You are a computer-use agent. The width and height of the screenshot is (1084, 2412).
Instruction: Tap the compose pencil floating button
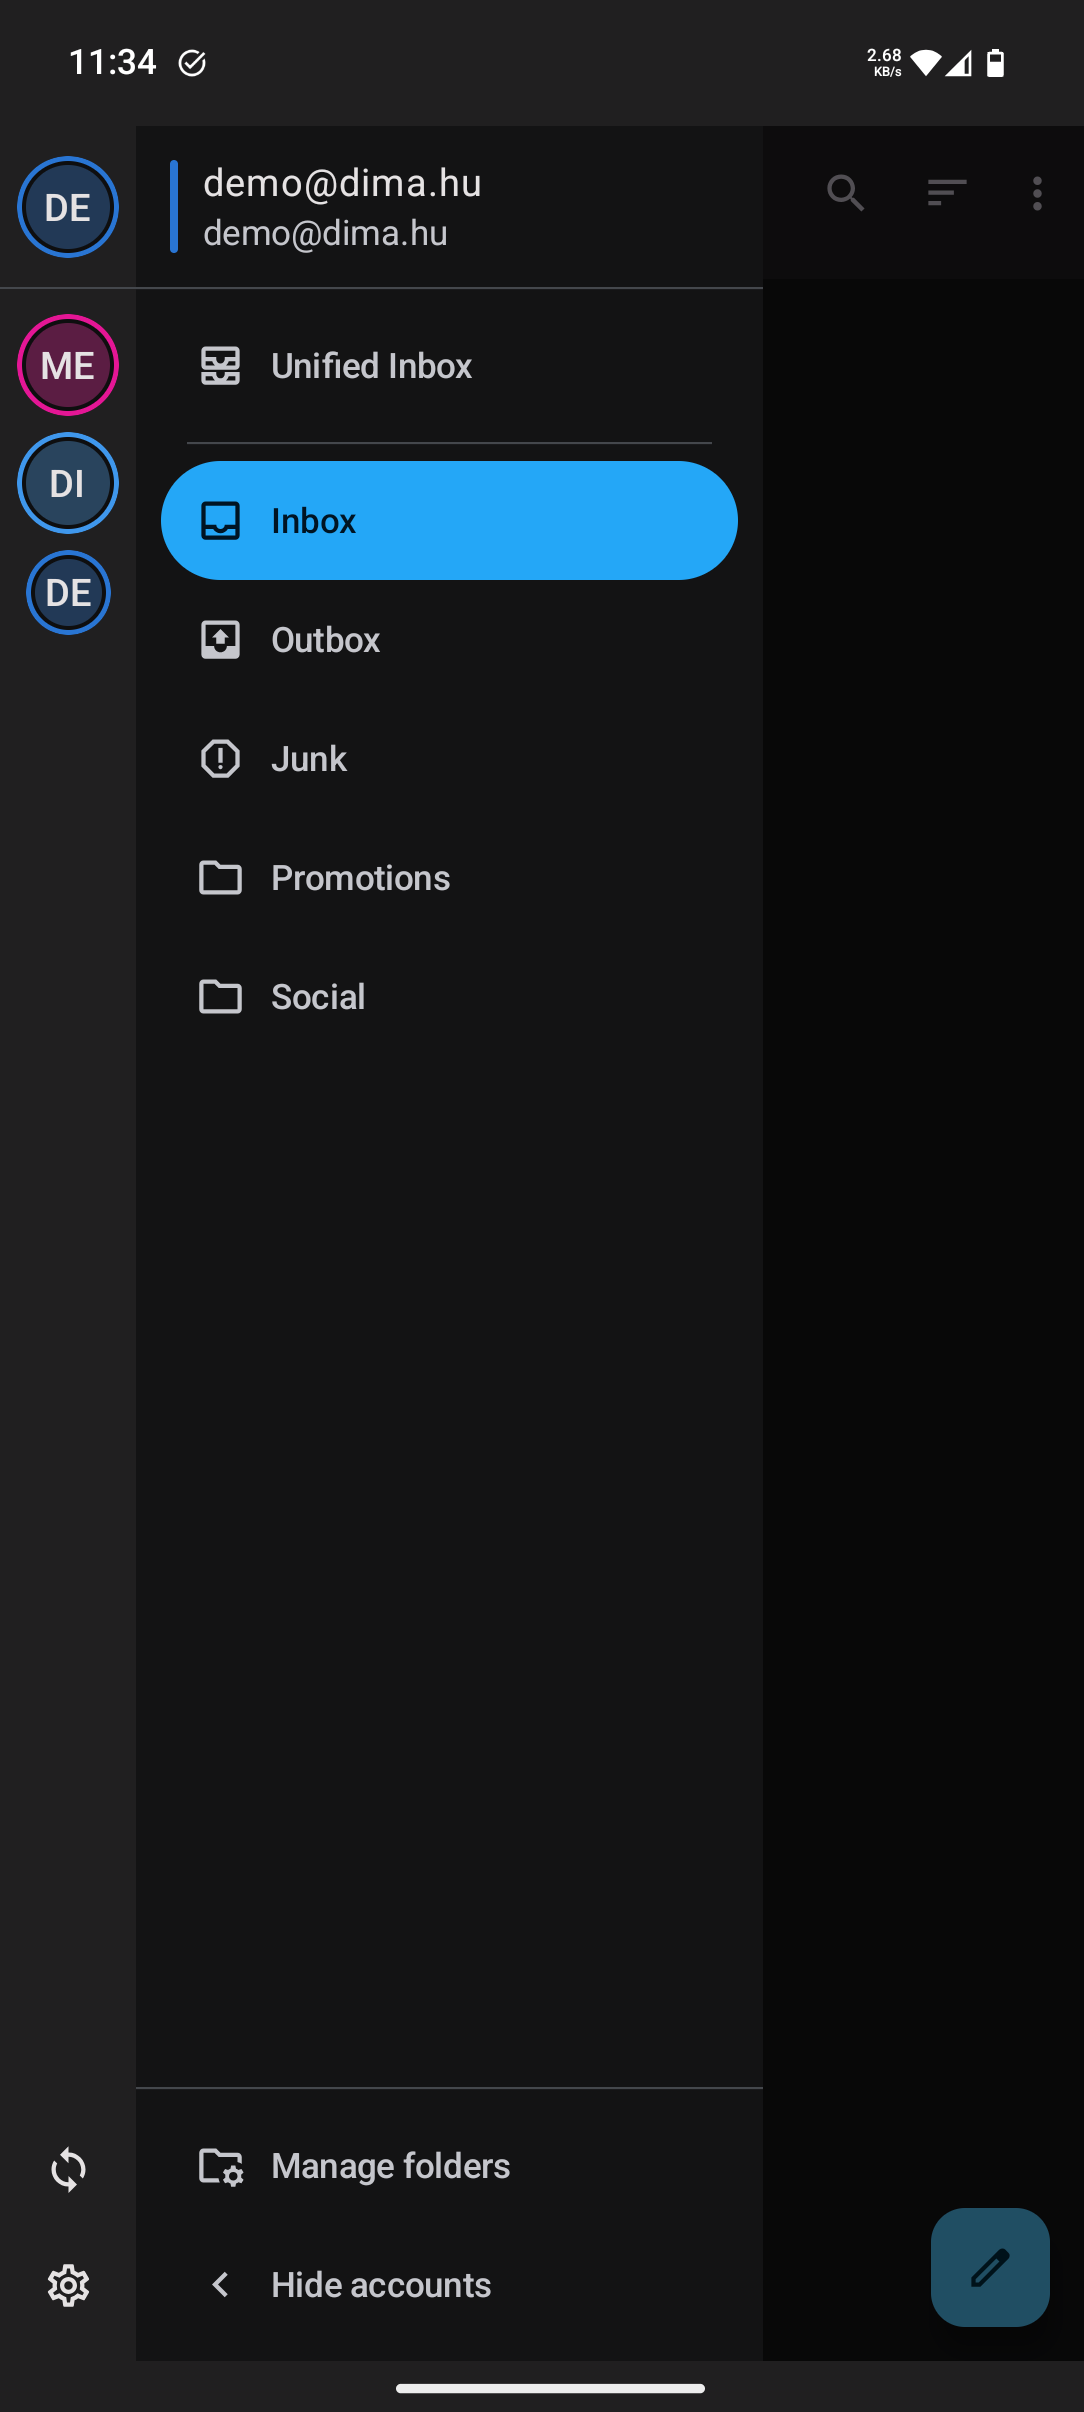point(990,2267)
